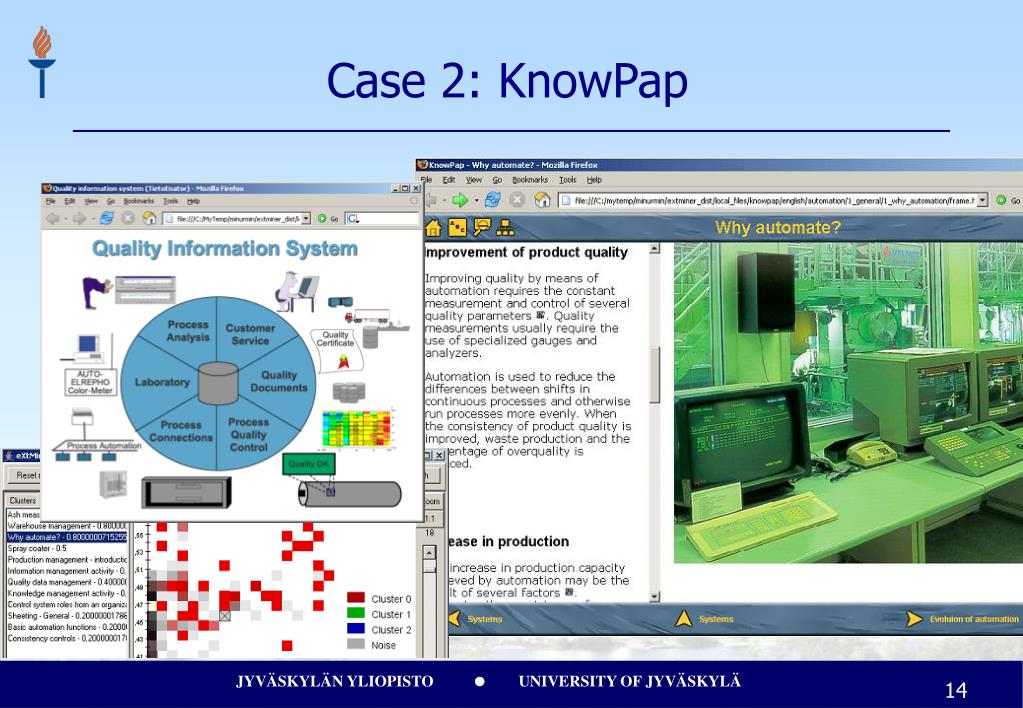Image resolution: width=1023 pixels, height=708 pixels.
Task: Click the search field in the Quality Information System window
Action: coord(382,219)
